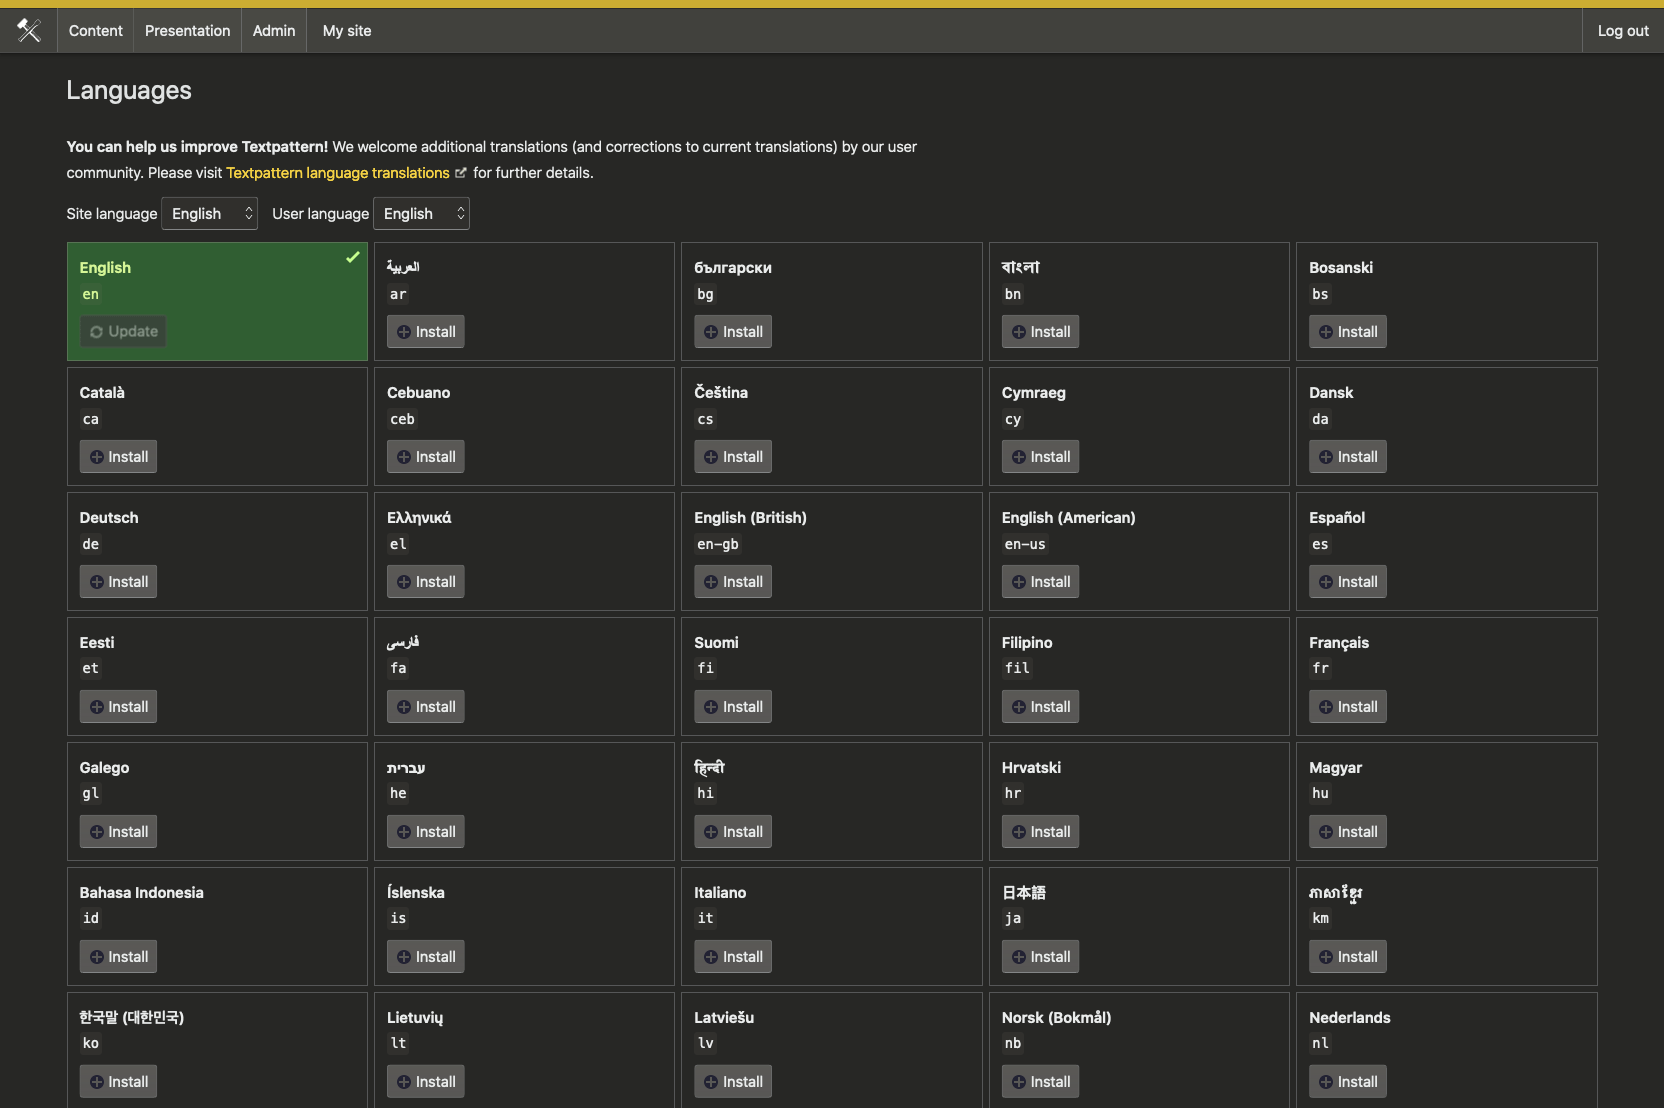Click the external-link icon after the translations link

pos(461,172)
